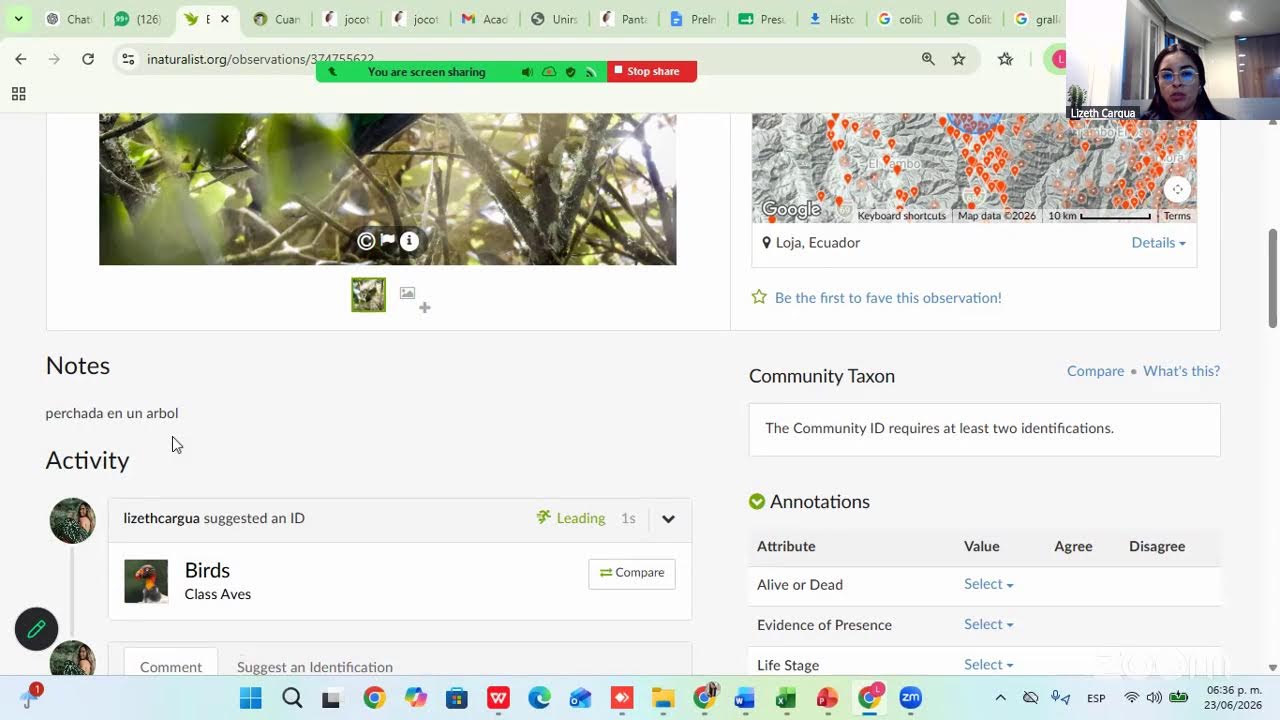
Task: Click the star icon to fave observation
Action: coord(759,297)
